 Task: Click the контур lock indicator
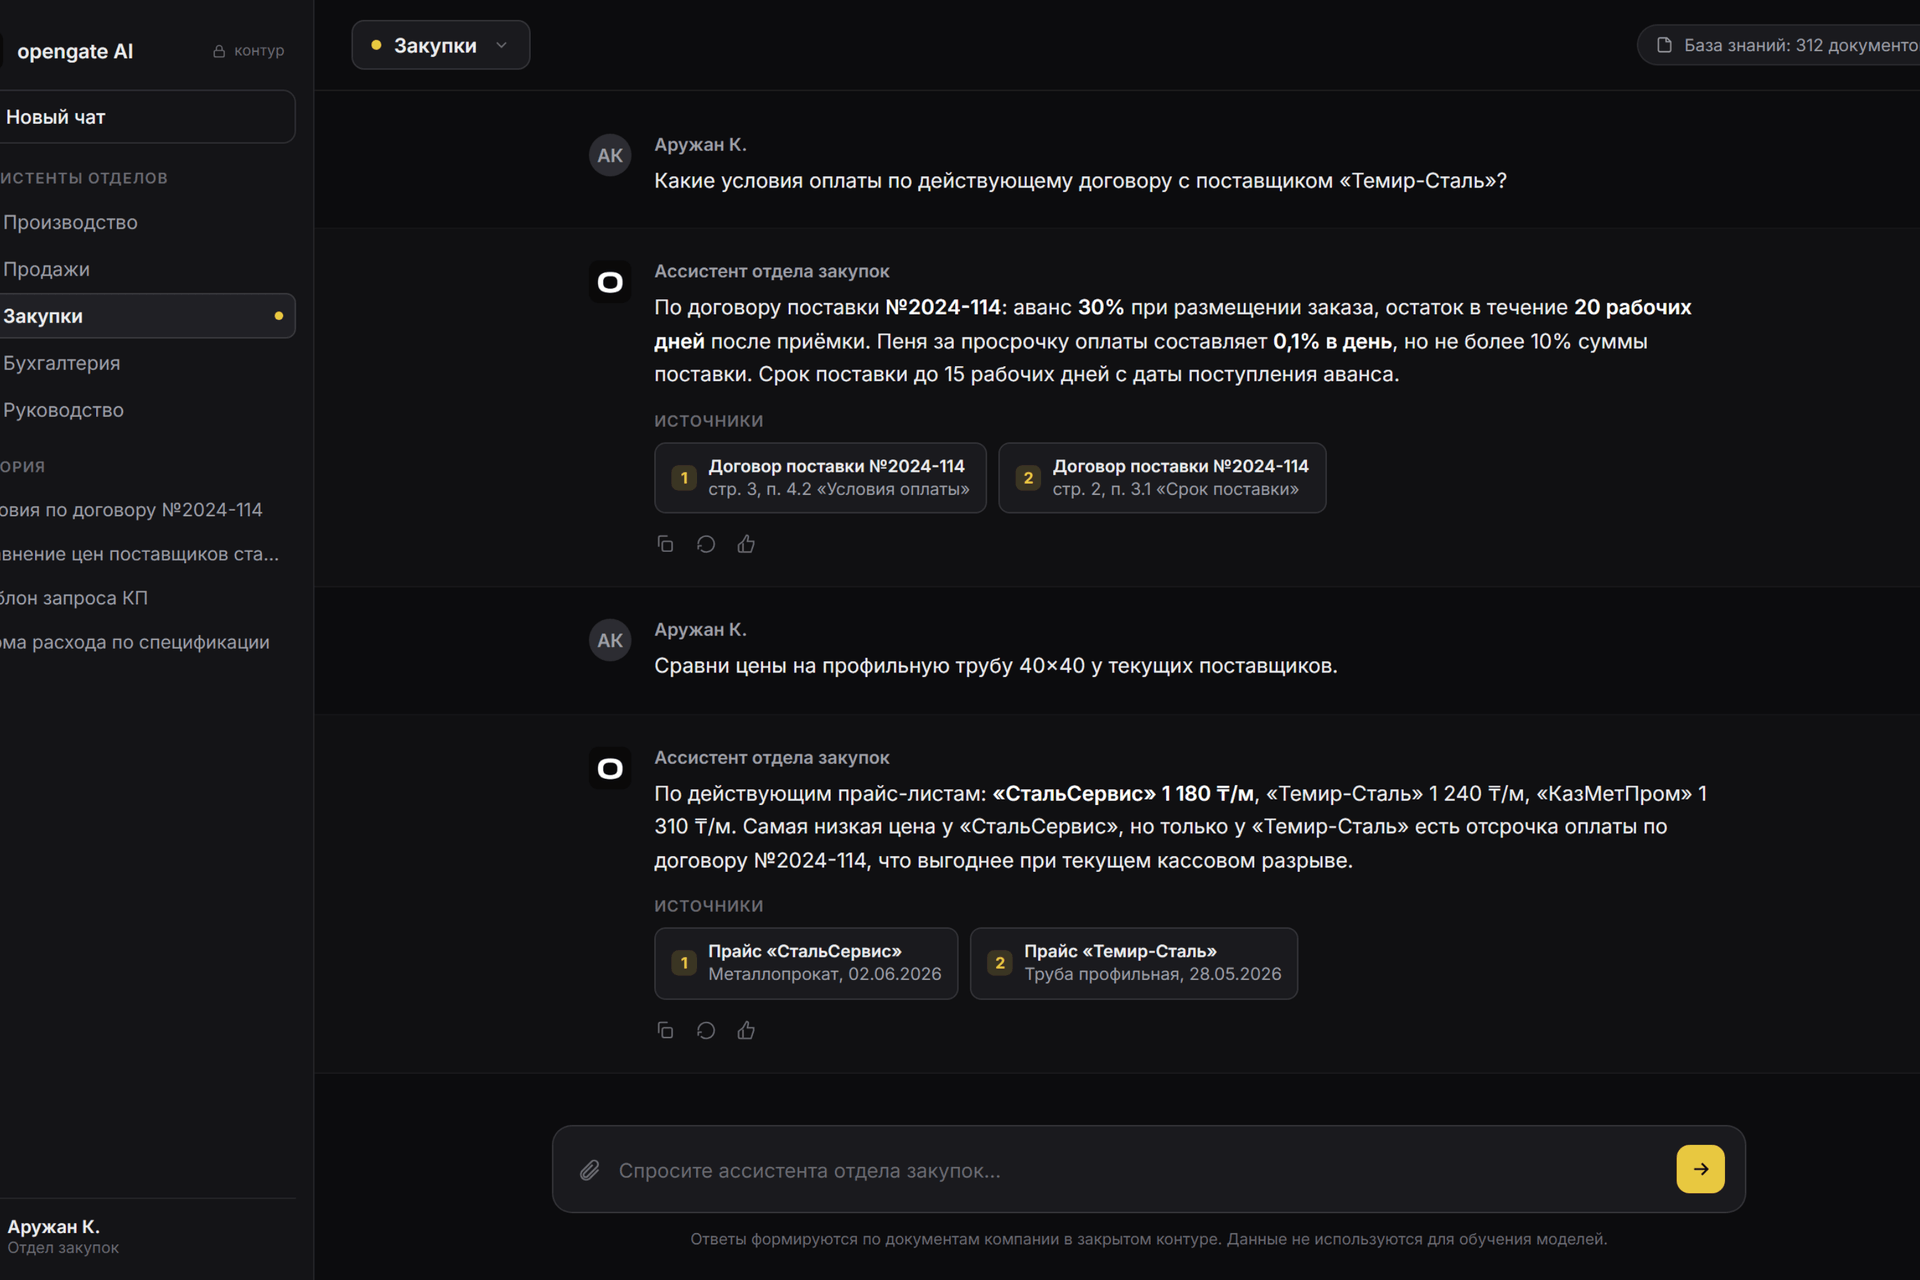248,51
